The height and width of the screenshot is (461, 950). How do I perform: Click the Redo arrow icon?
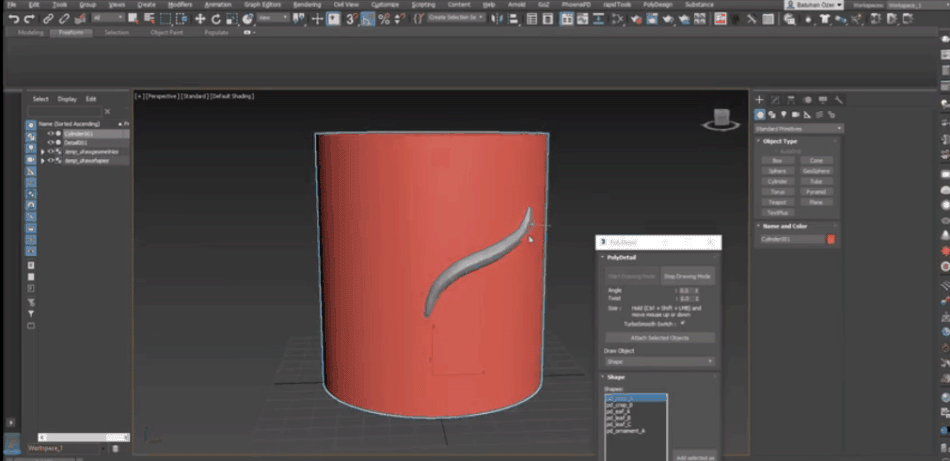tap(30, 19)
